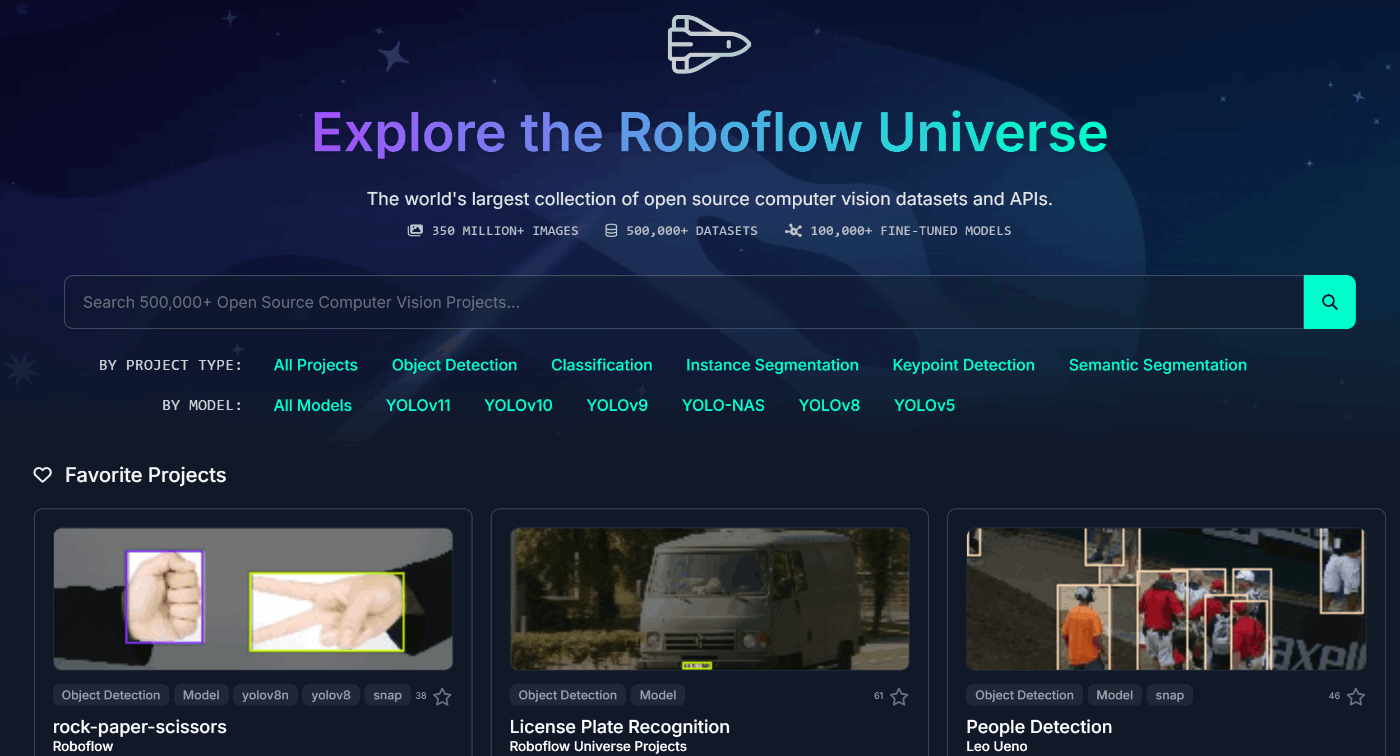The height and width of the screenshot is (756, 1400).
Task: Select the YOLOv9 model filter
Action: click(617, 405)
